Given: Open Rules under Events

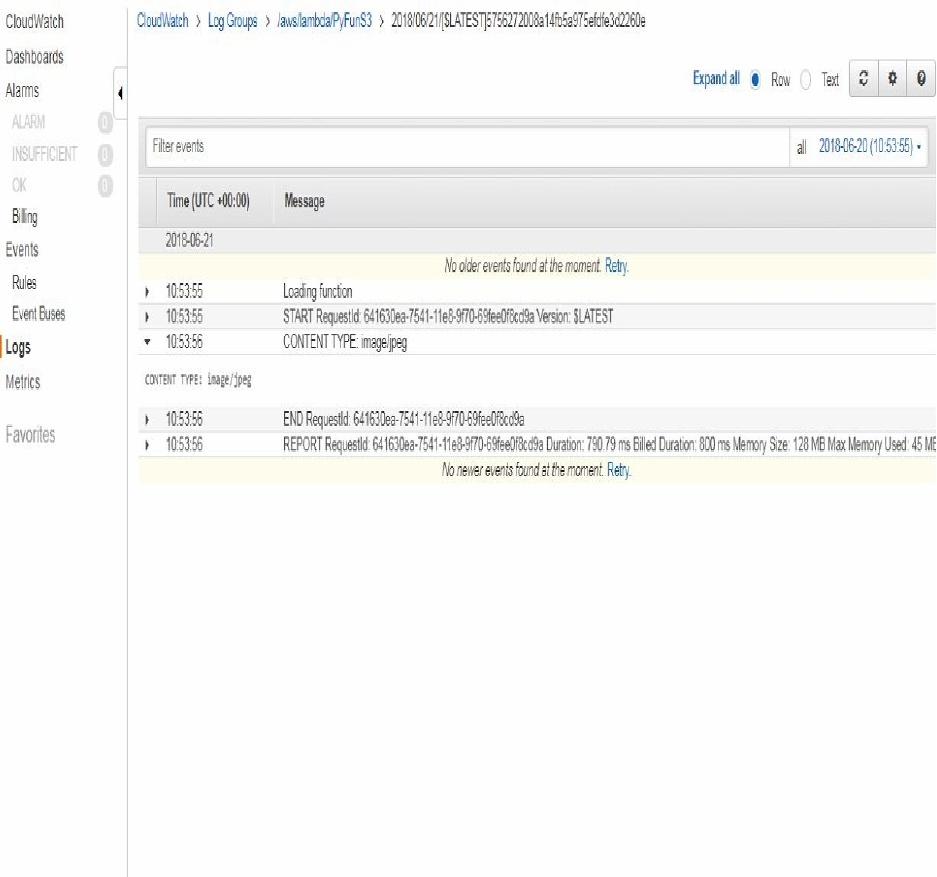Looking at the screenshot, I should 25,282.
